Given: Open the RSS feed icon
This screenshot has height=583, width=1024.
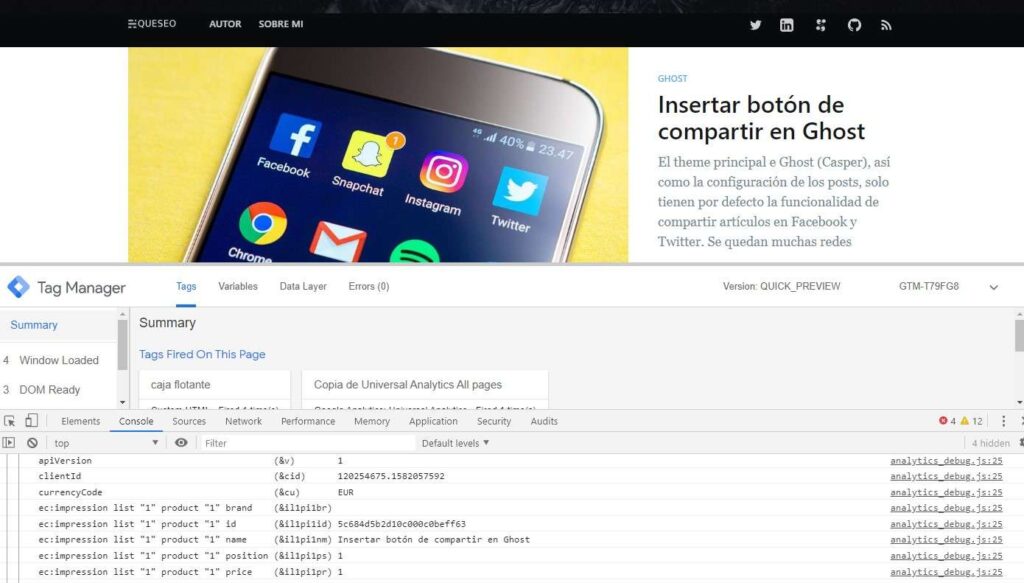Looking at the screenshot, I should 886,25.
